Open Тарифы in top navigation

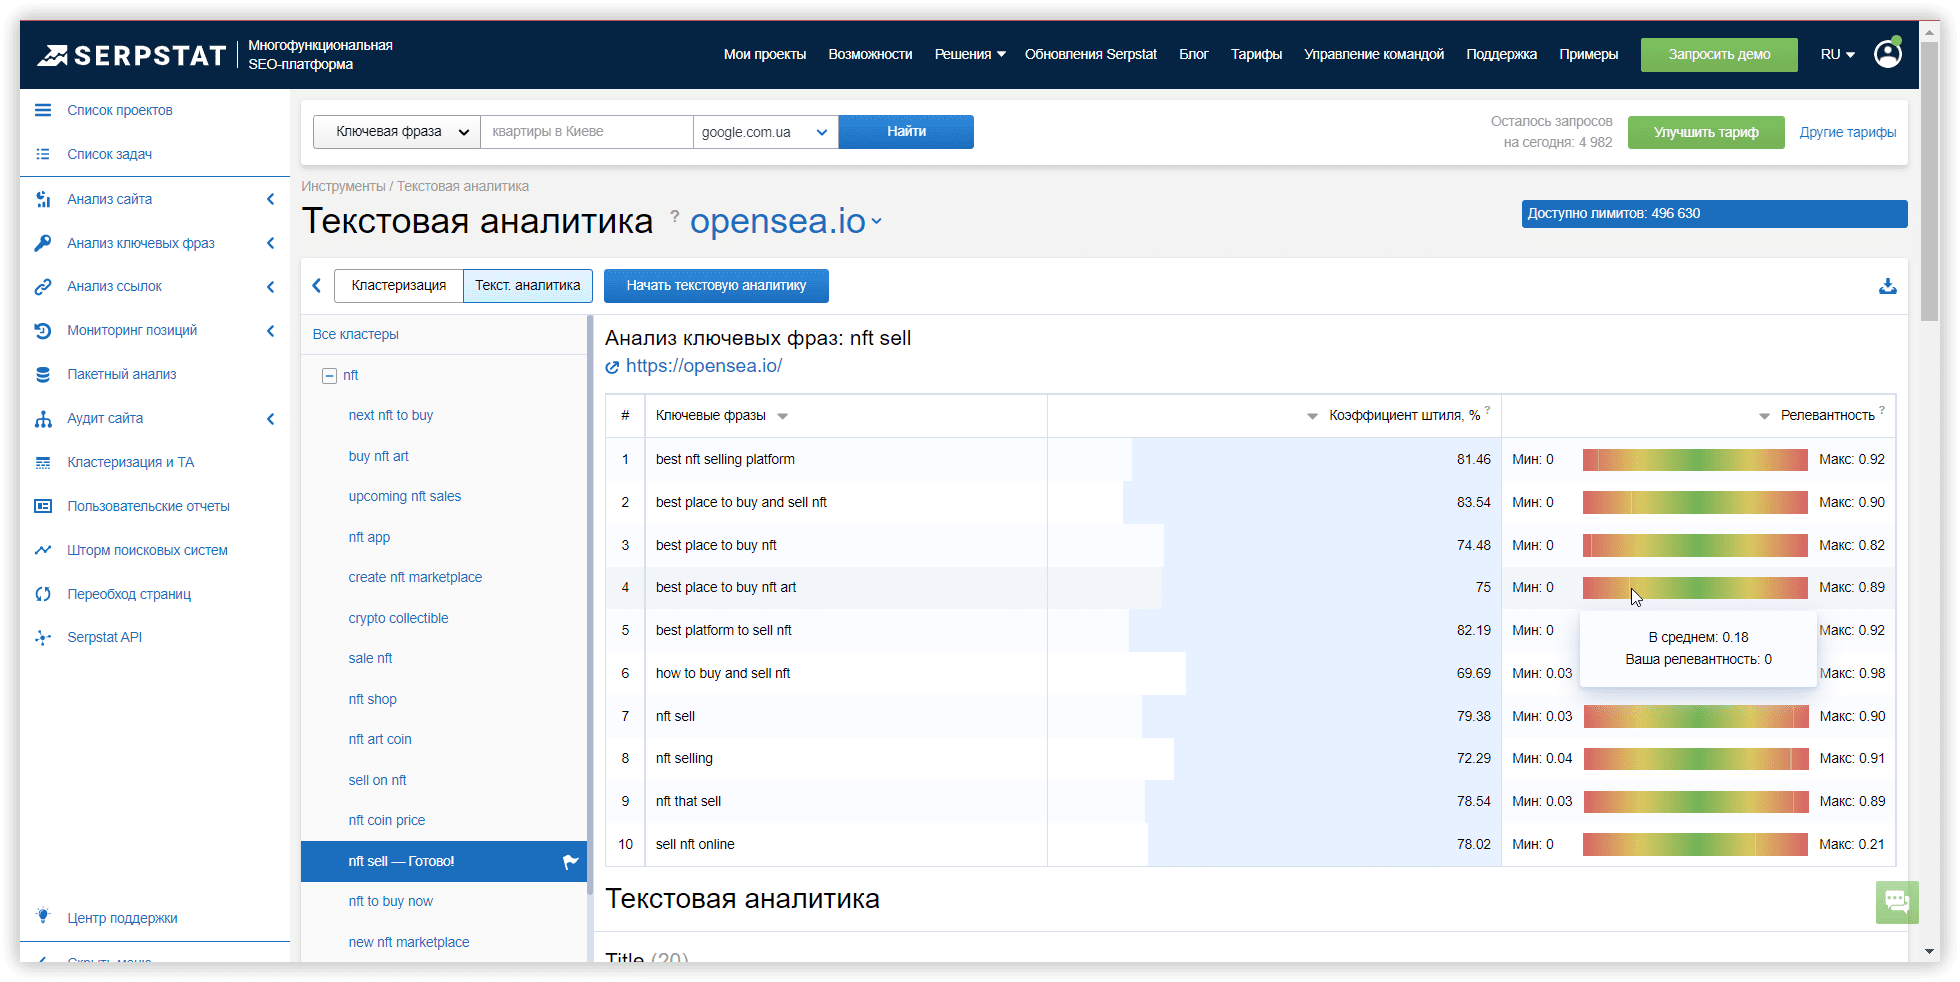tap(1256, 54)
